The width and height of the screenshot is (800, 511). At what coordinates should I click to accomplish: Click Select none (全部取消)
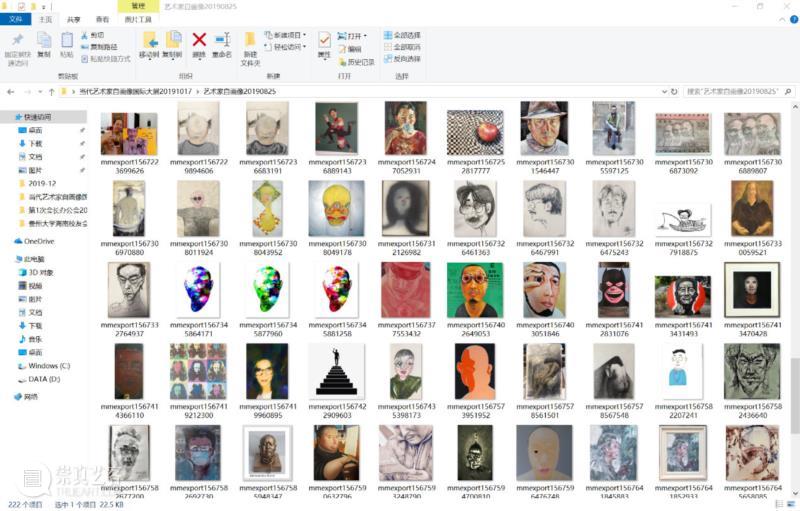click(x=402, y=47)
